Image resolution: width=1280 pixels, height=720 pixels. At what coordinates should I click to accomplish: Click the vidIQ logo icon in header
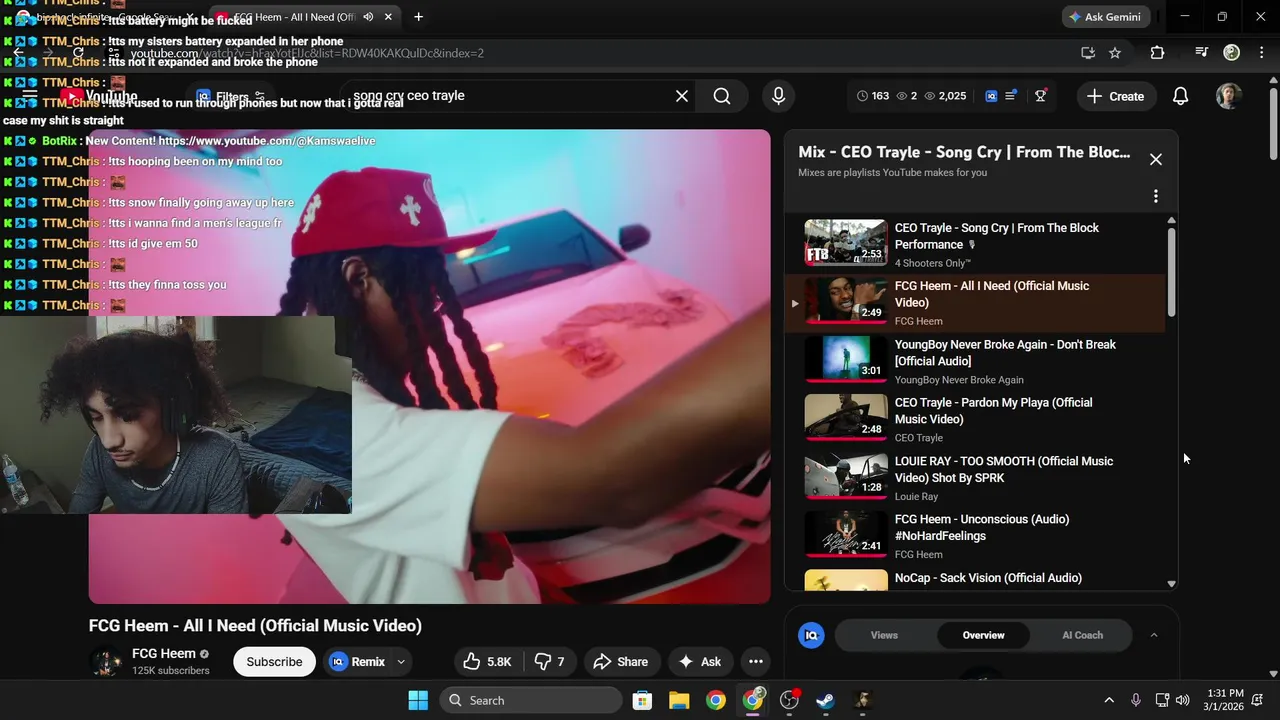click(991, 96)
